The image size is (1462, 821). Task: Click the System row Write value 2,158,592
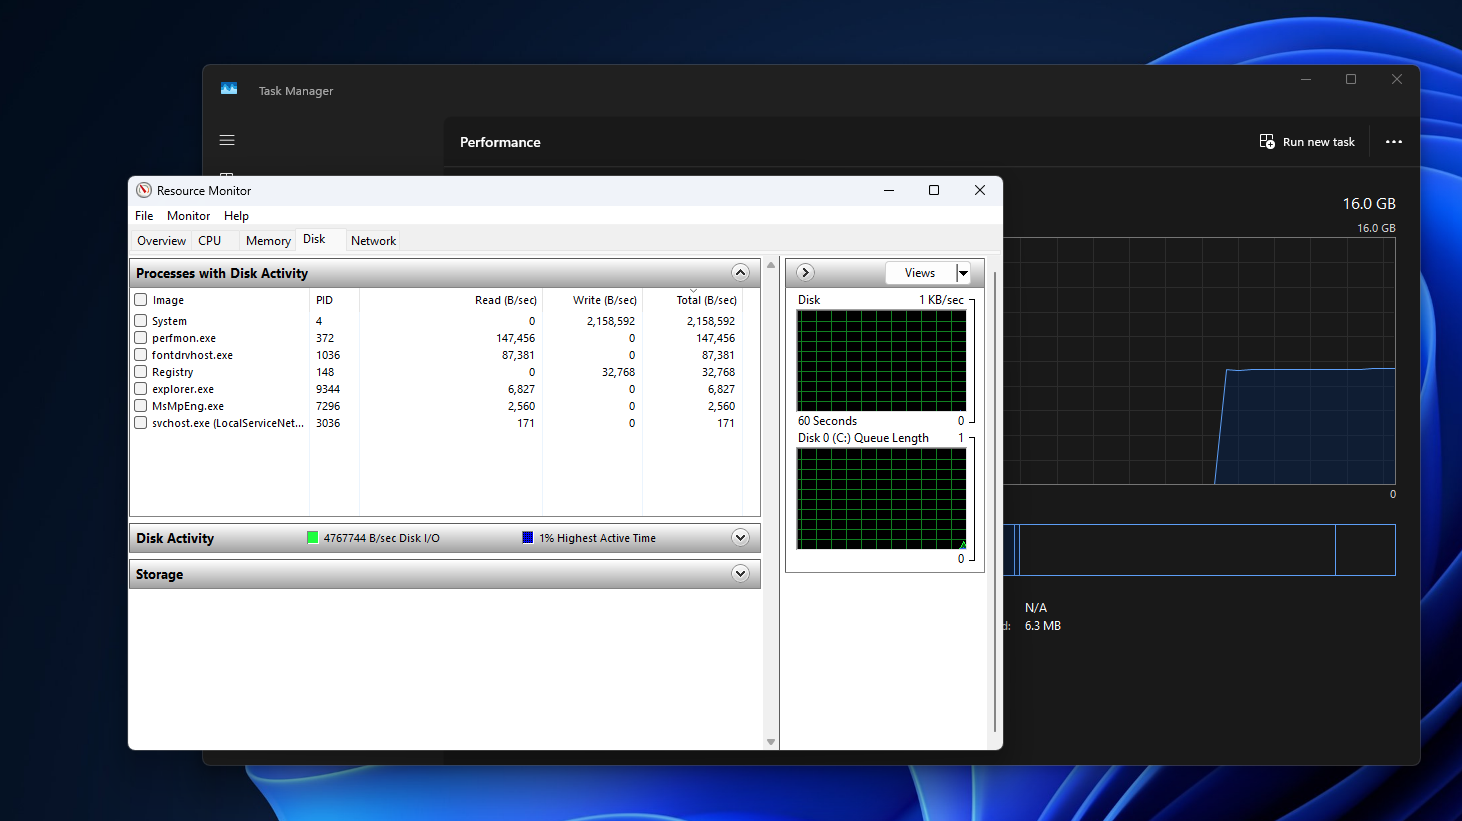click(x=611, y=321)
